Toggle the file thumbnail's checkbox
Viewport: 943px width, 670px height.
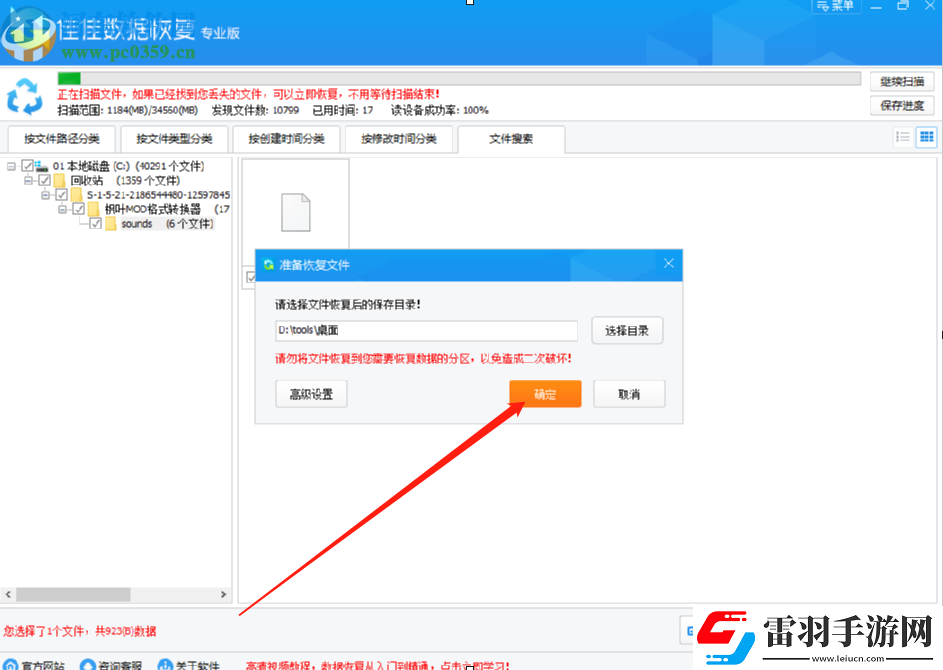click(x=250, y=277)
